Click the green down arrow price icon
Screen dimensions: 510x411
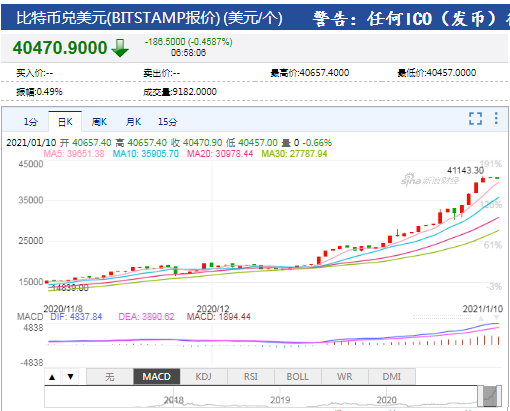point(120,48)
